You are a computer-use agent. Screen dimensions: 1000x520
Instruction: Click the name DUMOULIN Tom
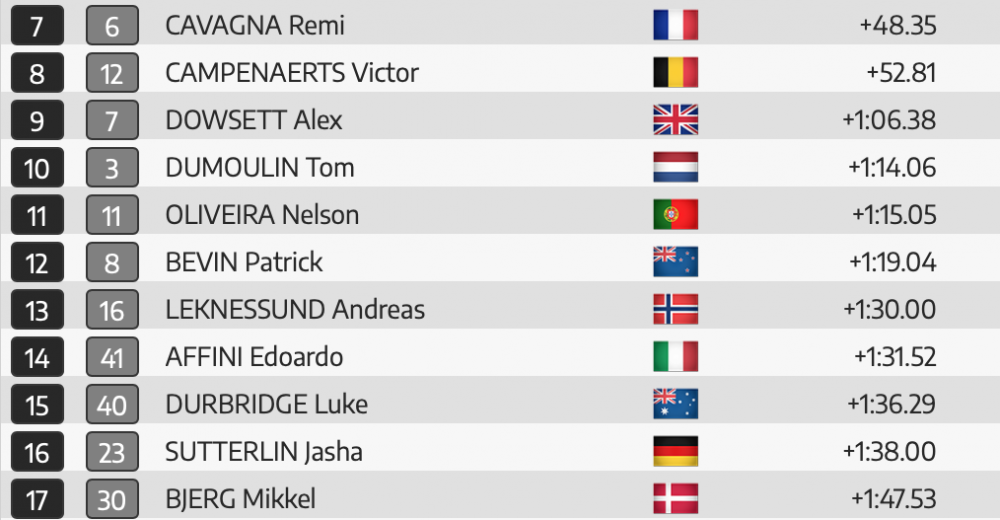pos(260,167)
